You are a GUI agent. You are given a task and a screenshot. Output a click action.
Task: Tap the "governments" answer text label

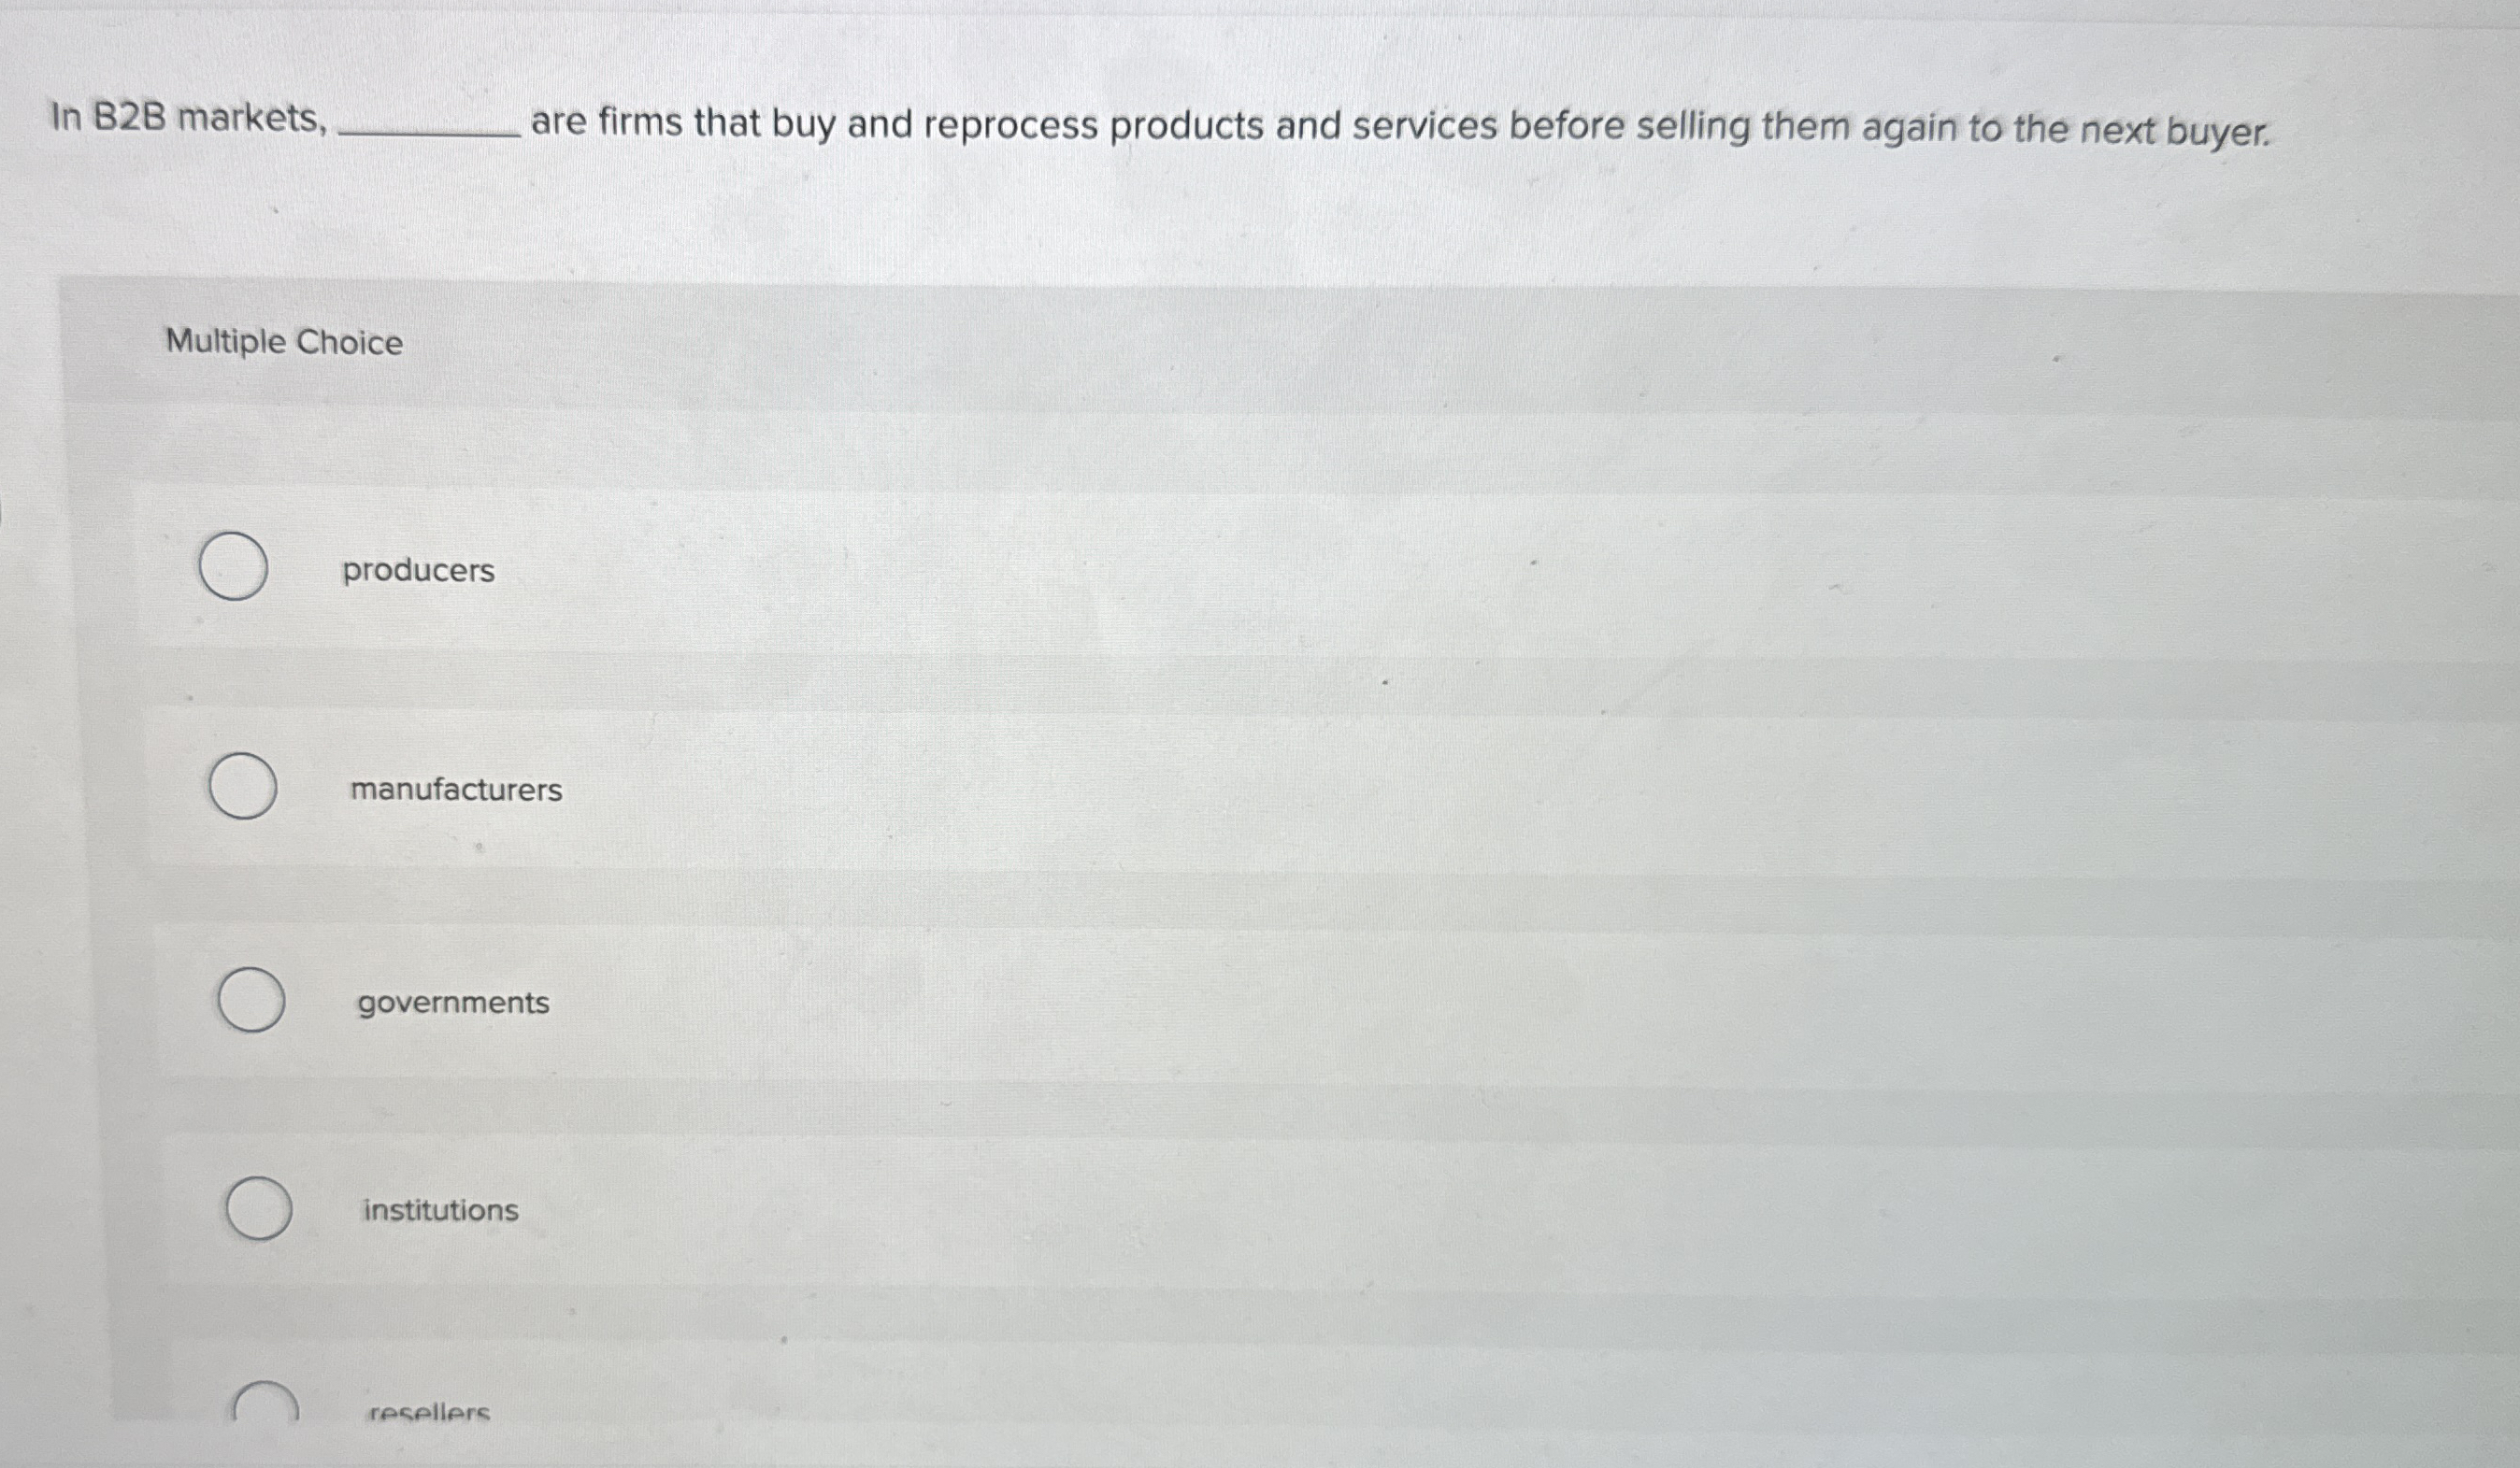click(453, 1003)
